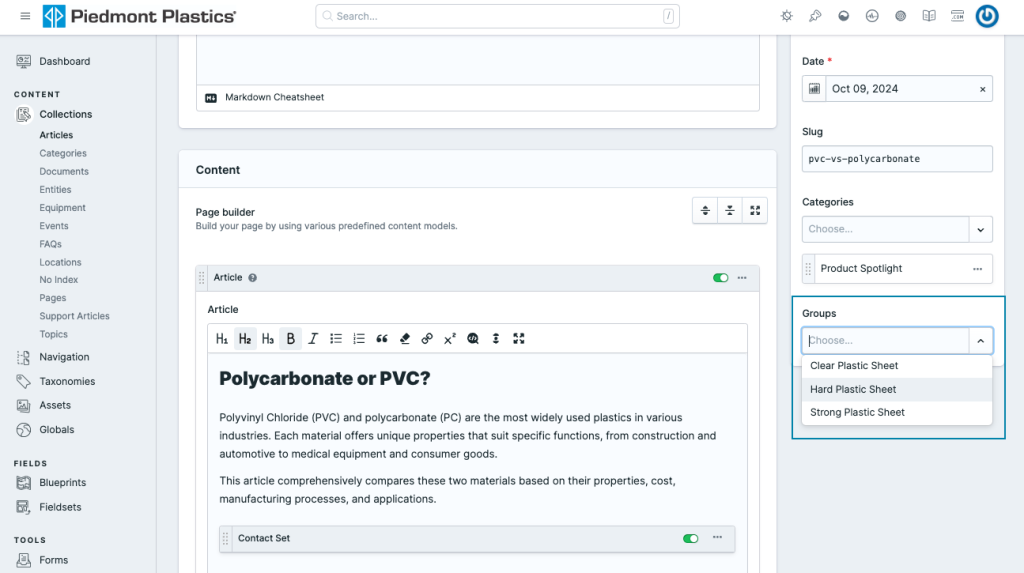Open Taxonomies in the sidebar
The image size is (1024, 573).
(x=67, y=382)
